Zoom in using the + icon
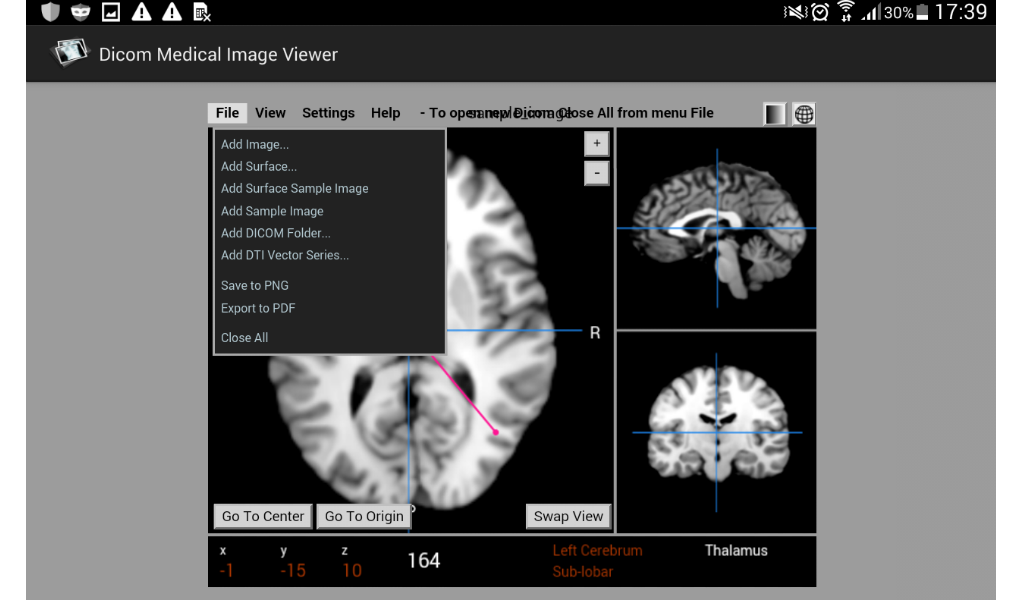This screenshot has height=600, width=1024. click(595, 143)
